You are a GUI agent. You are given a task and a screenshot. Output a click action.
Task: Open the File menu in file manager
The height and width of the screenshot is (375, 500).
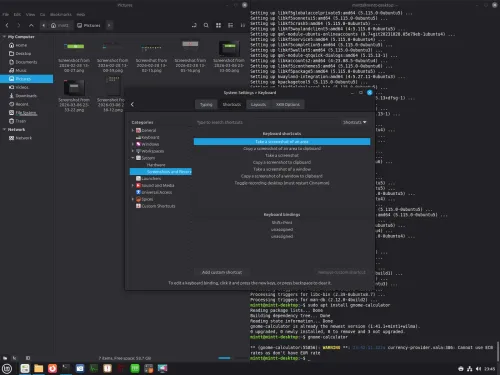6,15
